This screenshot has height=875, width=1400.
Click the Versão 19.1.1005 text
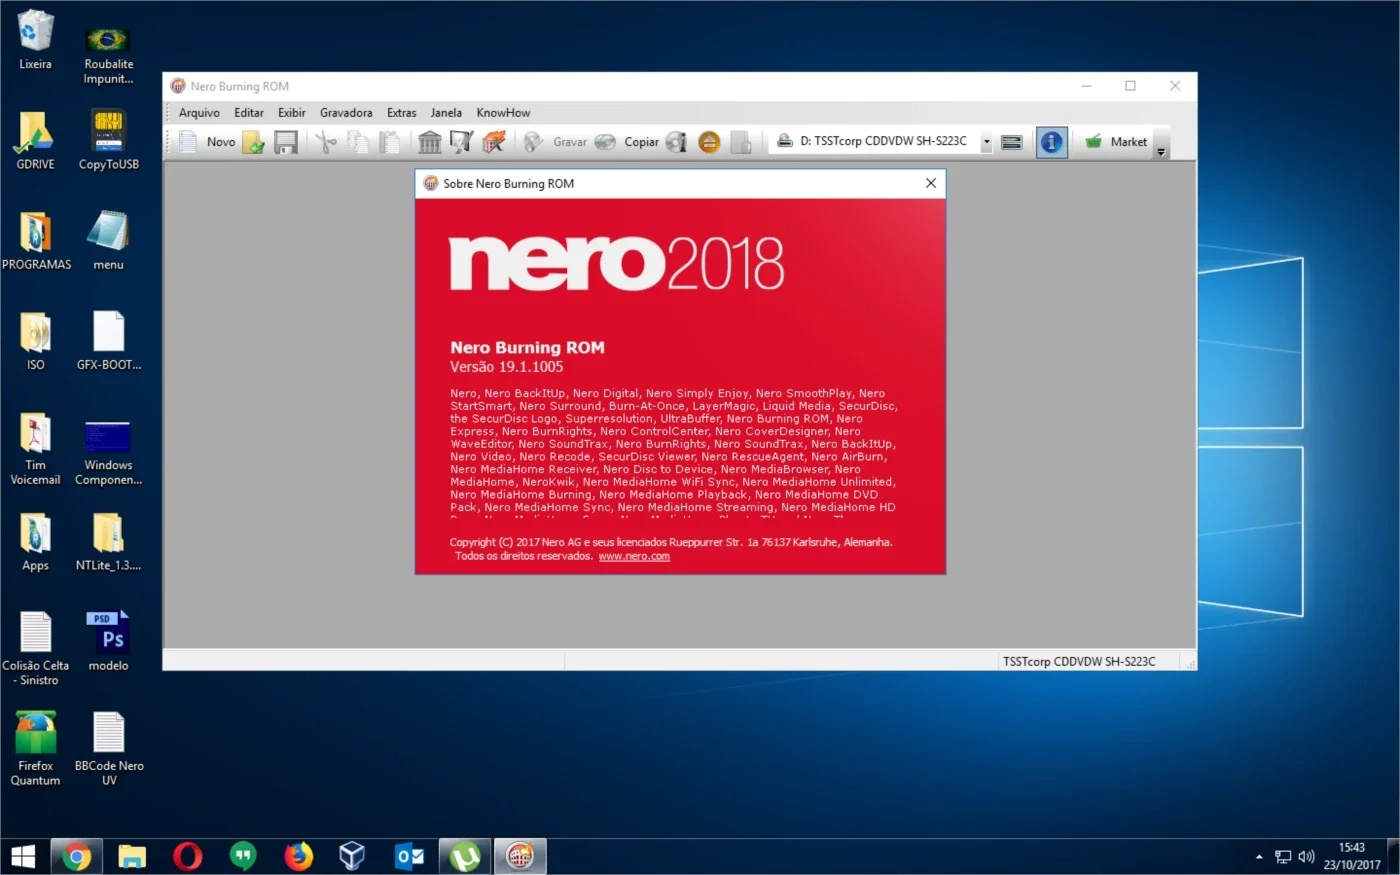tap(506, 367)
